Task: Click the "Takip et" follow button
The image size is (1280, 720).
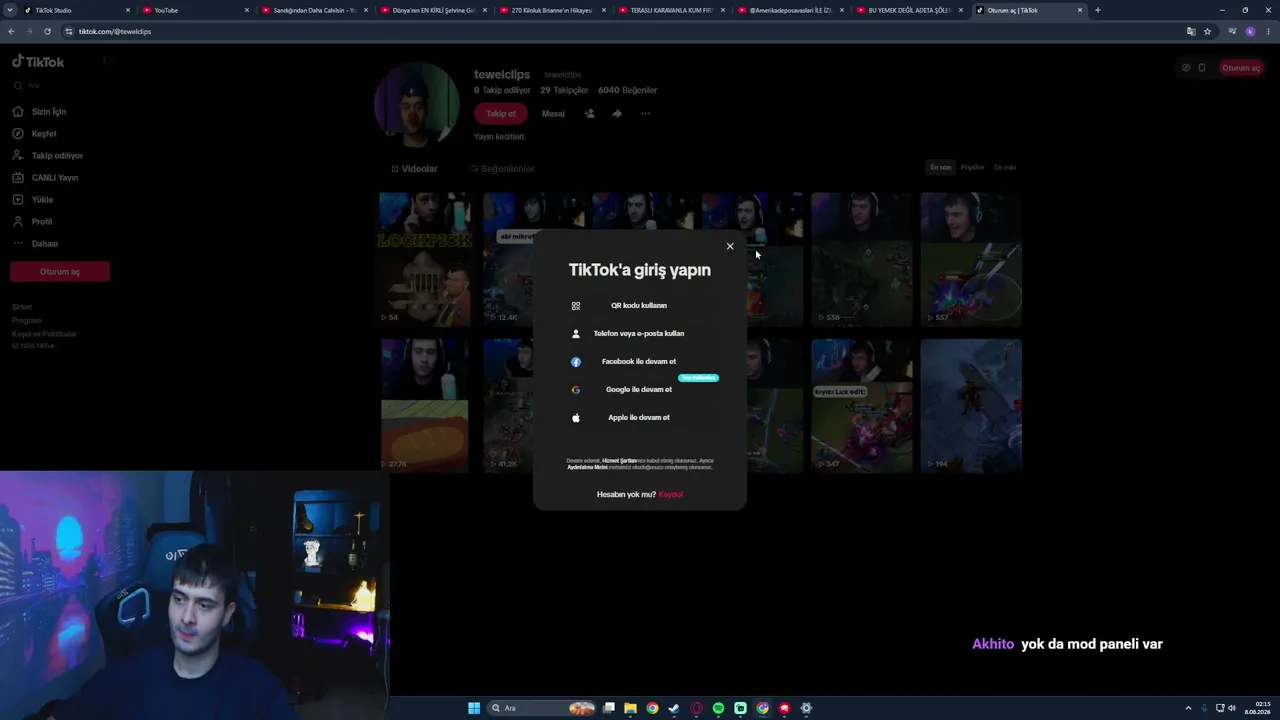Action: pyautogui.click(x=501, y=114)
